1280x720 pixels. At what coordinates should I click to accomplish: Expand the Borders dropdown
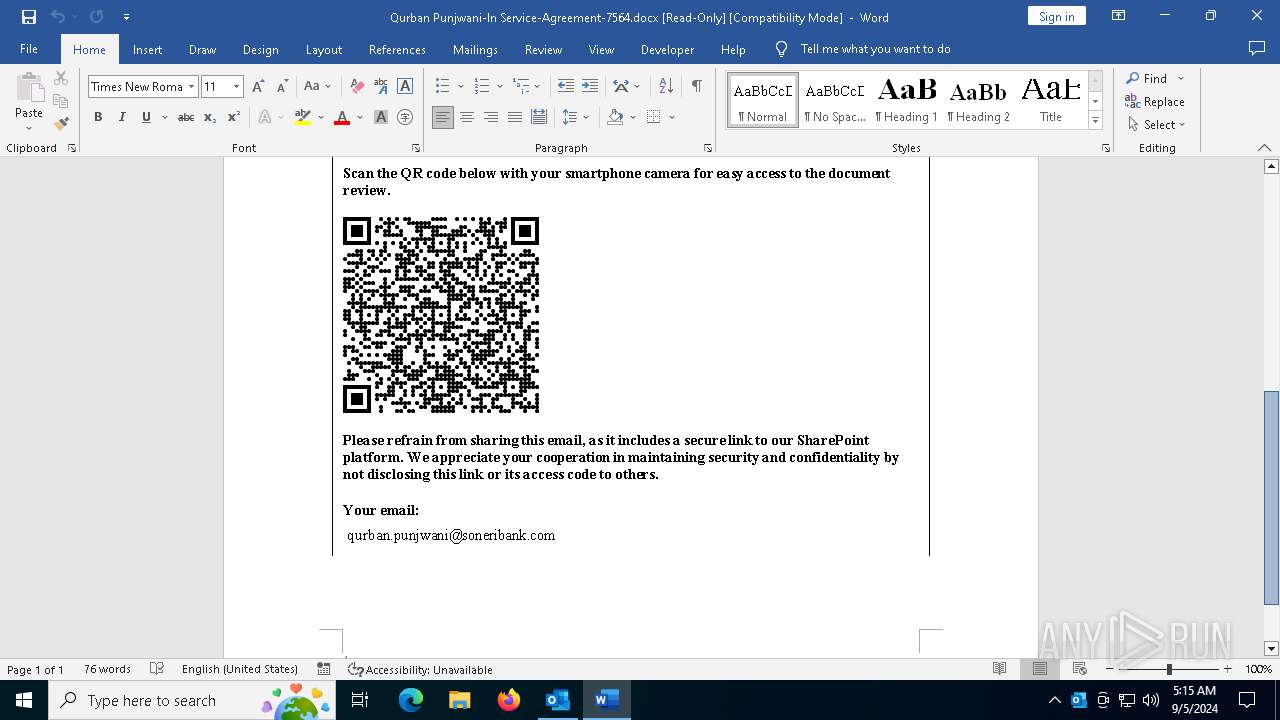coord(672,117)
